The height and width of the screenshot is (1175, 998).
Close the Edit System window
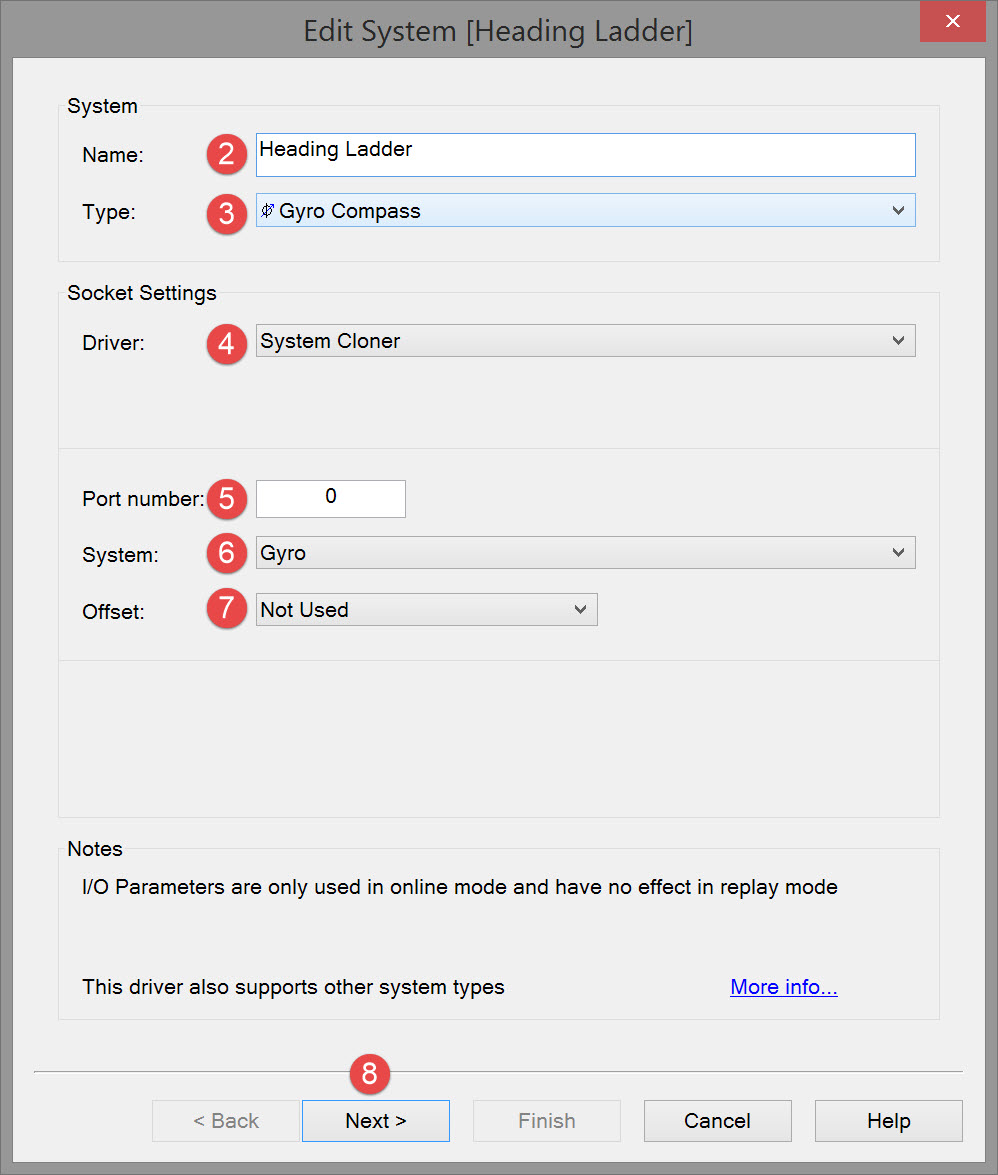pyautogui.click(x=954, y=22)
